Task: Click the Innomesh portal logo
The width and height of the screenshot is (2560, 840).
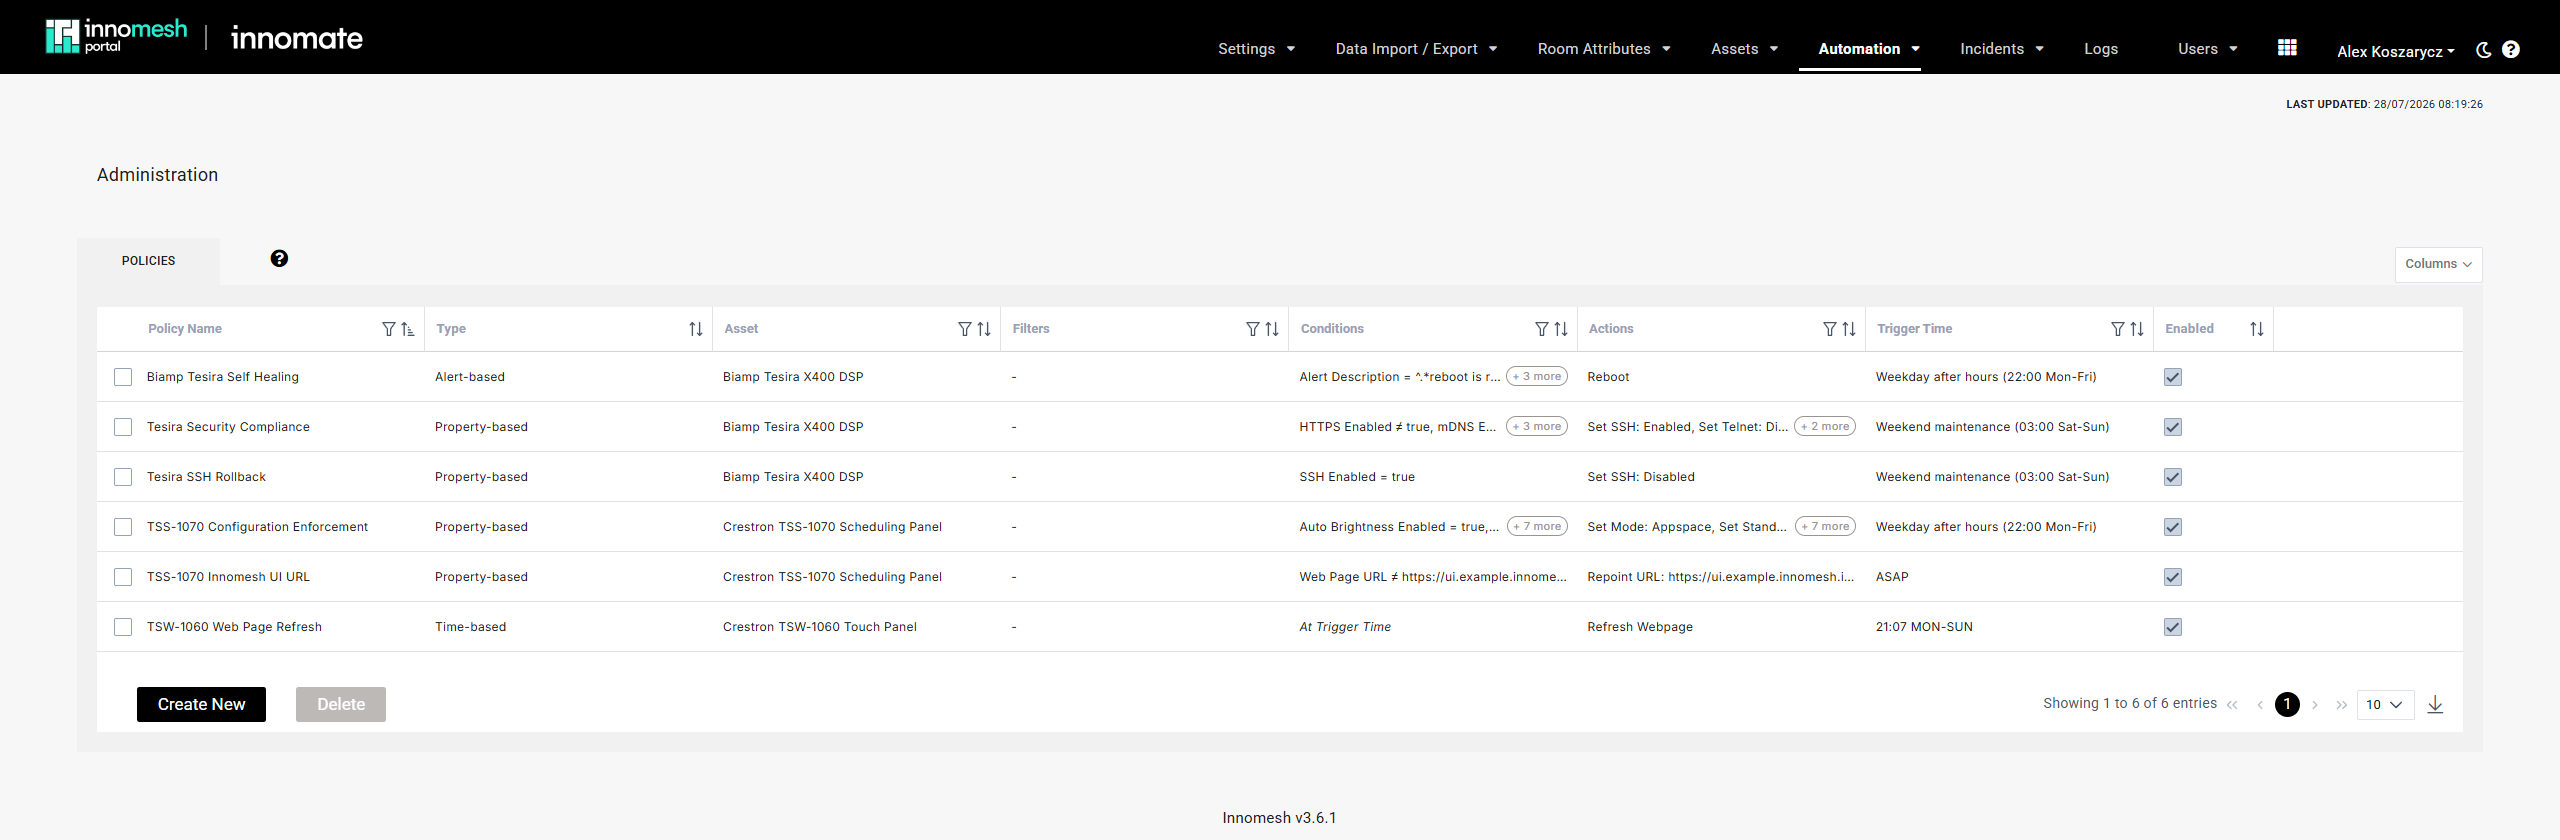Action: click(x=116, y=36)
